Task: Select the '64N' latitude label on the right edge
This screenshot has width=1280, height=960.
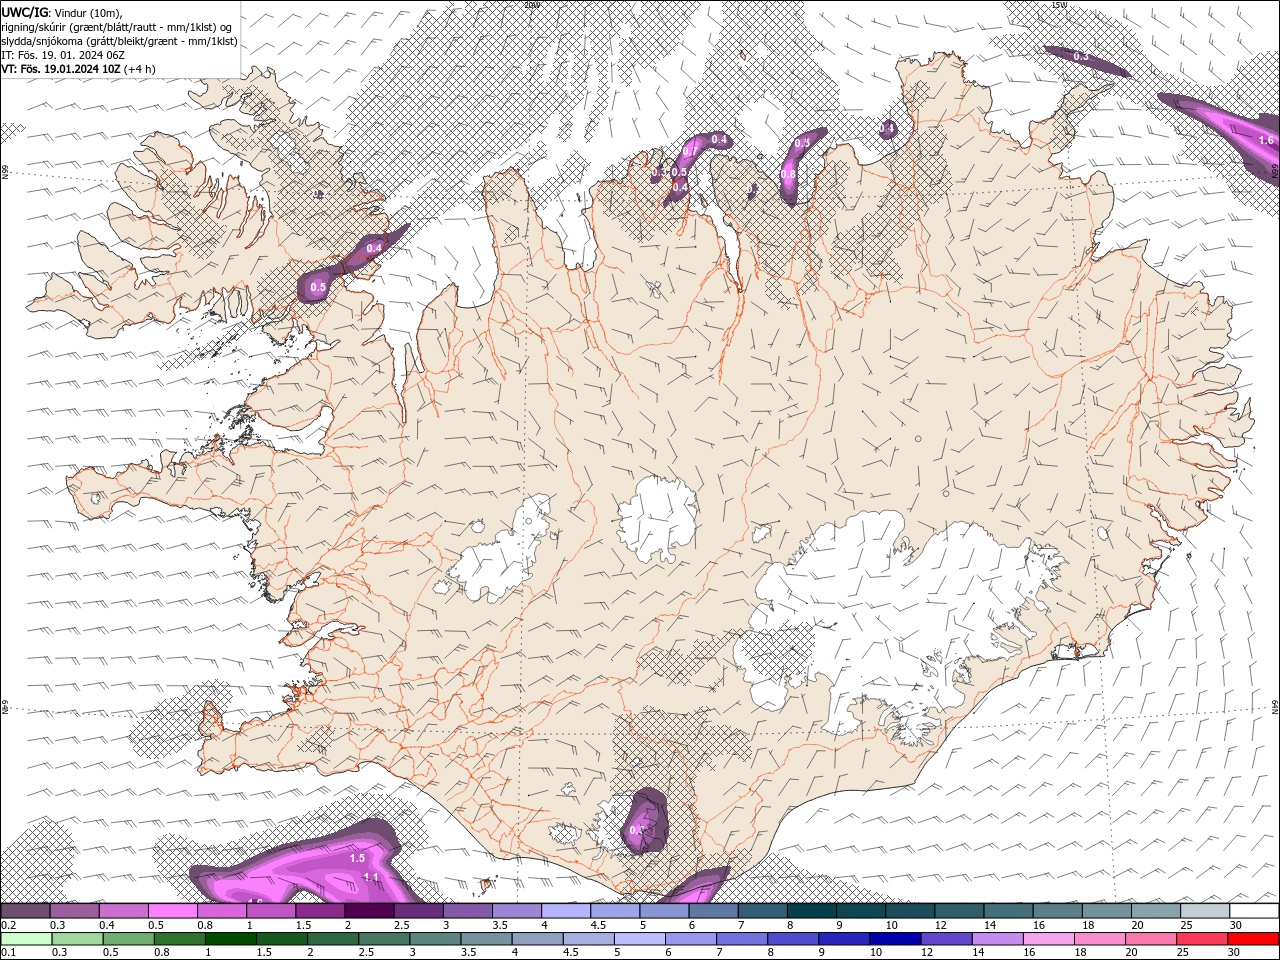Action: pyautogui.click(x=1275, y=706)
